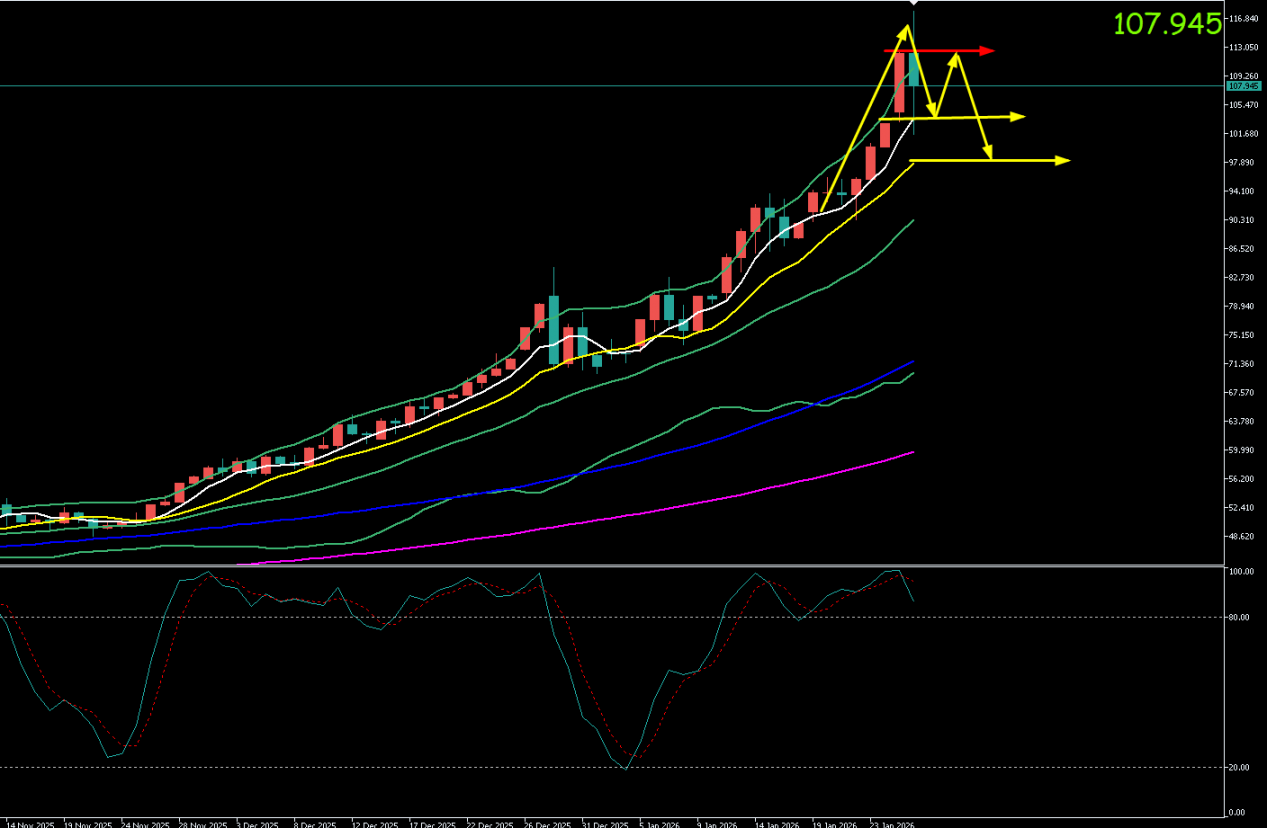Click the 20.00 oscillator level label
Viewport: 1267px width, 828px height.
[x=1240, y=767]
